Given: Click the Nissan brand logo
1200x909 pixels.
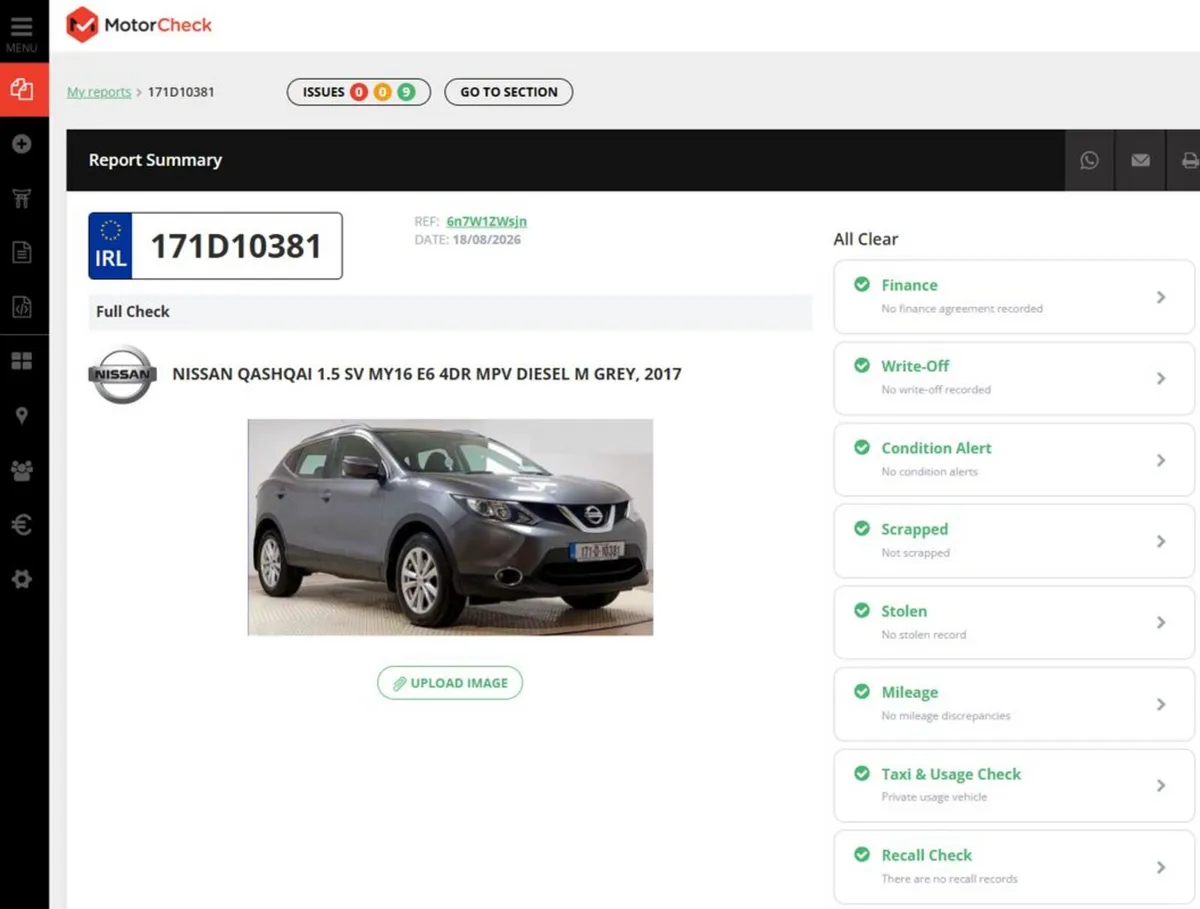Looking at the screenshot, I should [122, 375].
